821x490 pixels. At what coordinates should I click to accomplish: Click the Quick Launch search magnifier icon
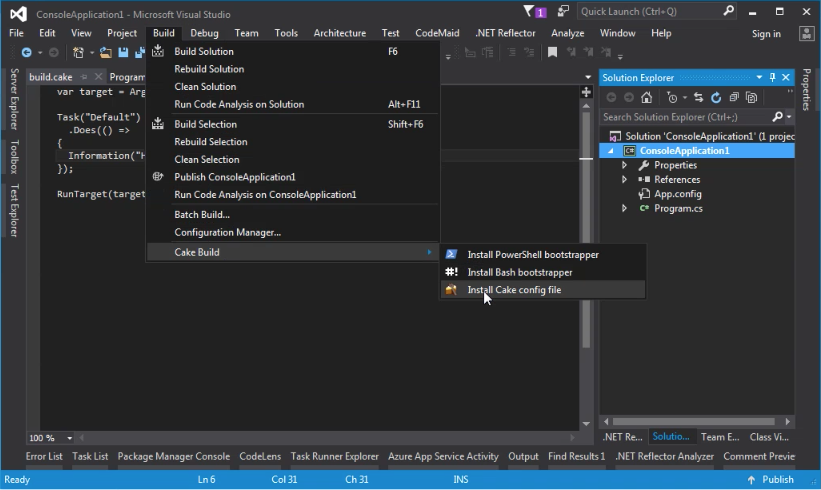(728, 11)
